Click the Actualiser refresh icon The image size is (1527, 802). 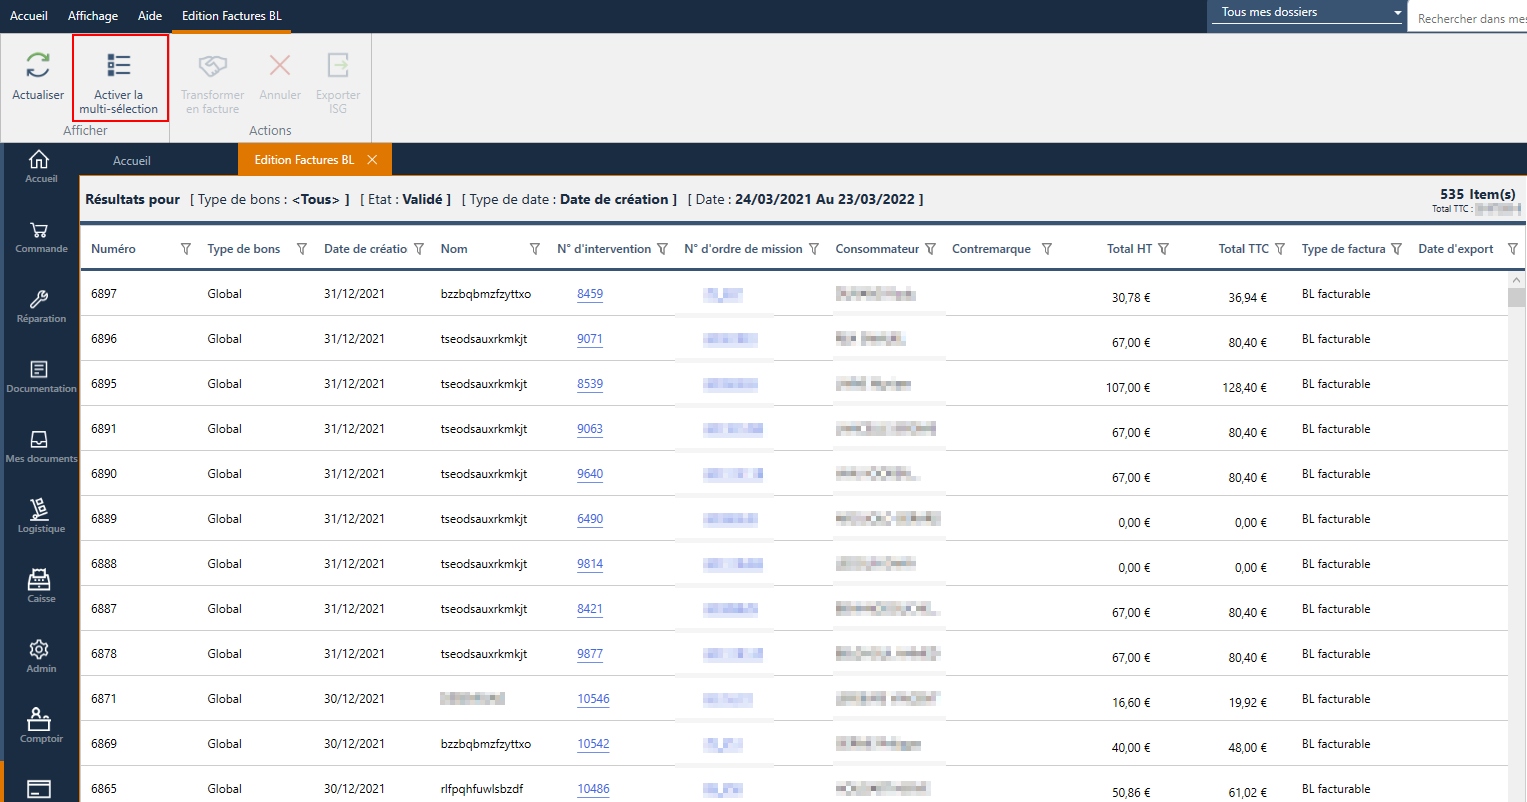tap(38, 65)
